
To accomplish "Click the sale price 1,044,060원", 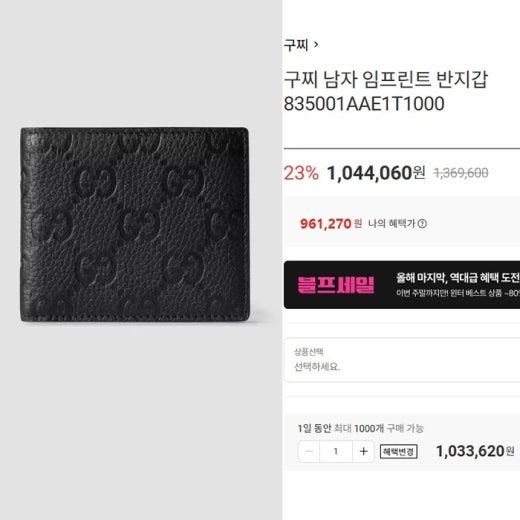I will tap(376, 173).
